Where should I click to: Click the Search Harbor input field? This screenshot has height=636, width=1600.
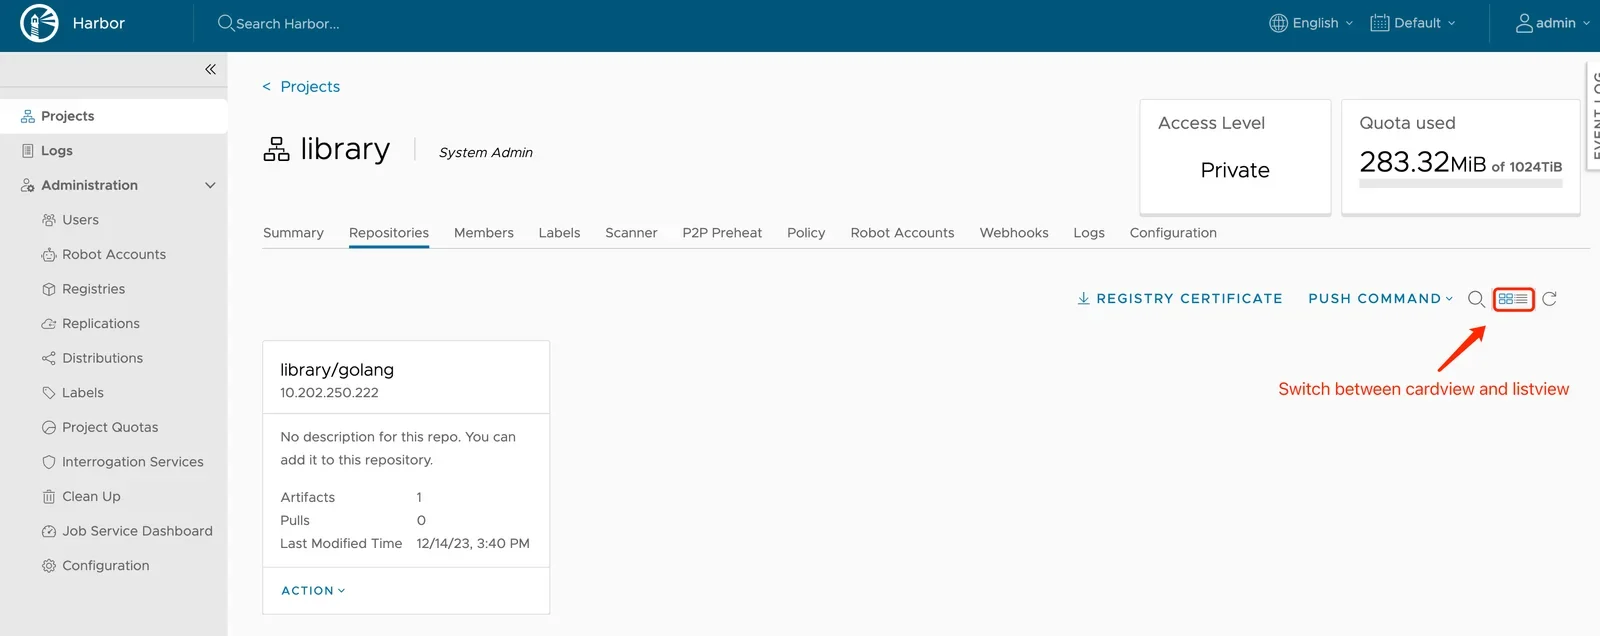288,24
